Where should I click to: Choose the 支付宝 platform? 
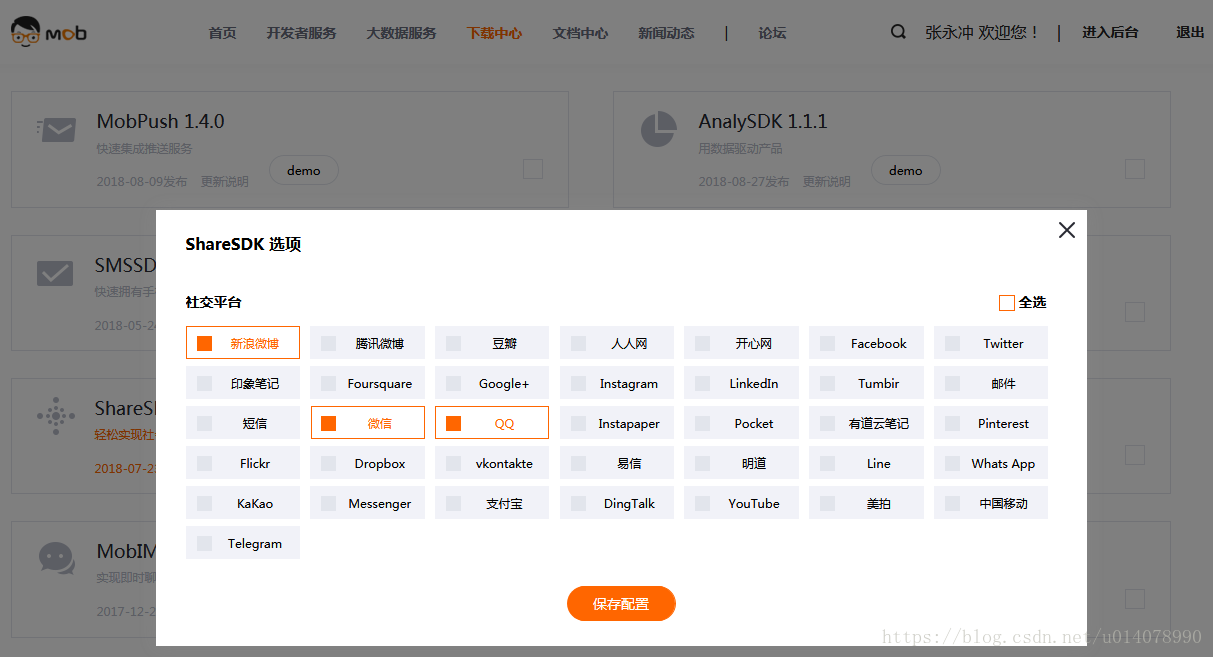click(x=492, y=503)
